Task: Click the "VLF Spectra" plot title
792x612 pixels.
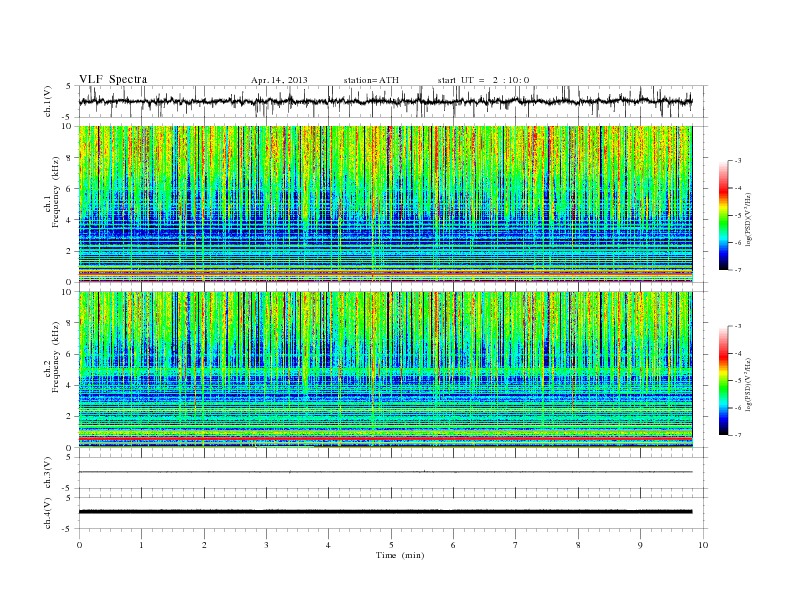Action: click(x=113, y=79)
